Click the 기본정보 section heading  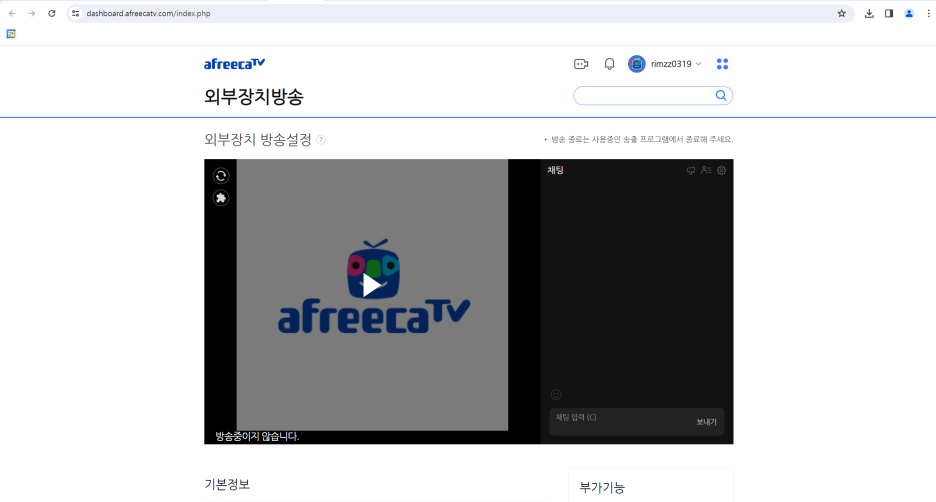click(227, 484)
